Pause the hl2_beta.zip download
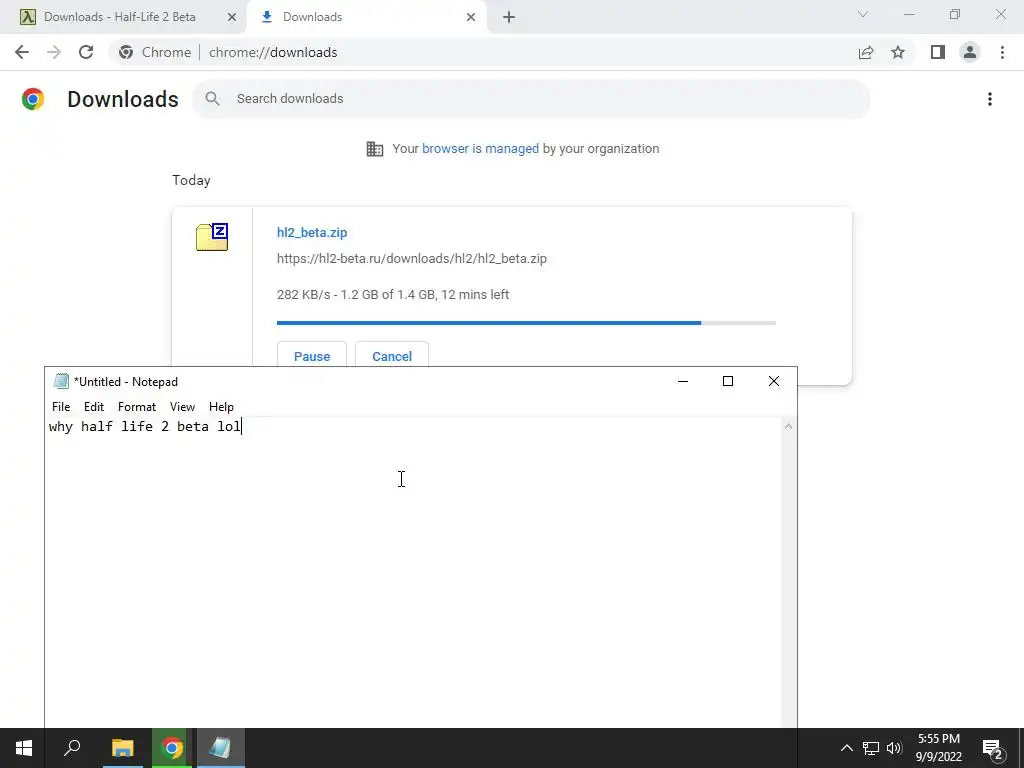 pos(312,356)
